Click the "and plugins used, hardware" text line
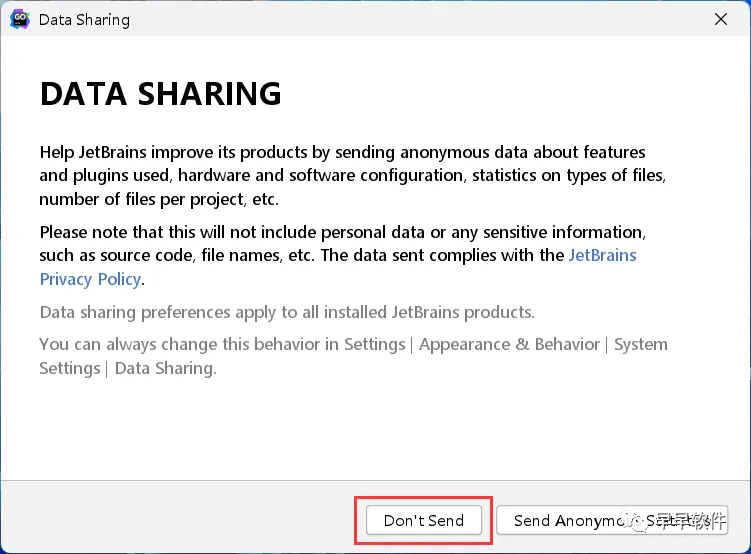This screenshot has width=751, height=554. 352,175
